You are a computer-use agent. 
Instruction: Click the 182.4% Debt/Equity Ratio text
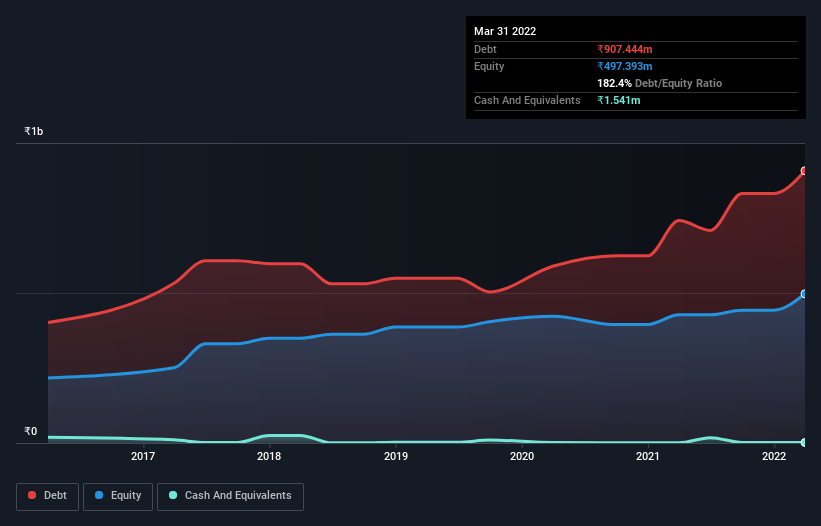[x=659, y=83]
